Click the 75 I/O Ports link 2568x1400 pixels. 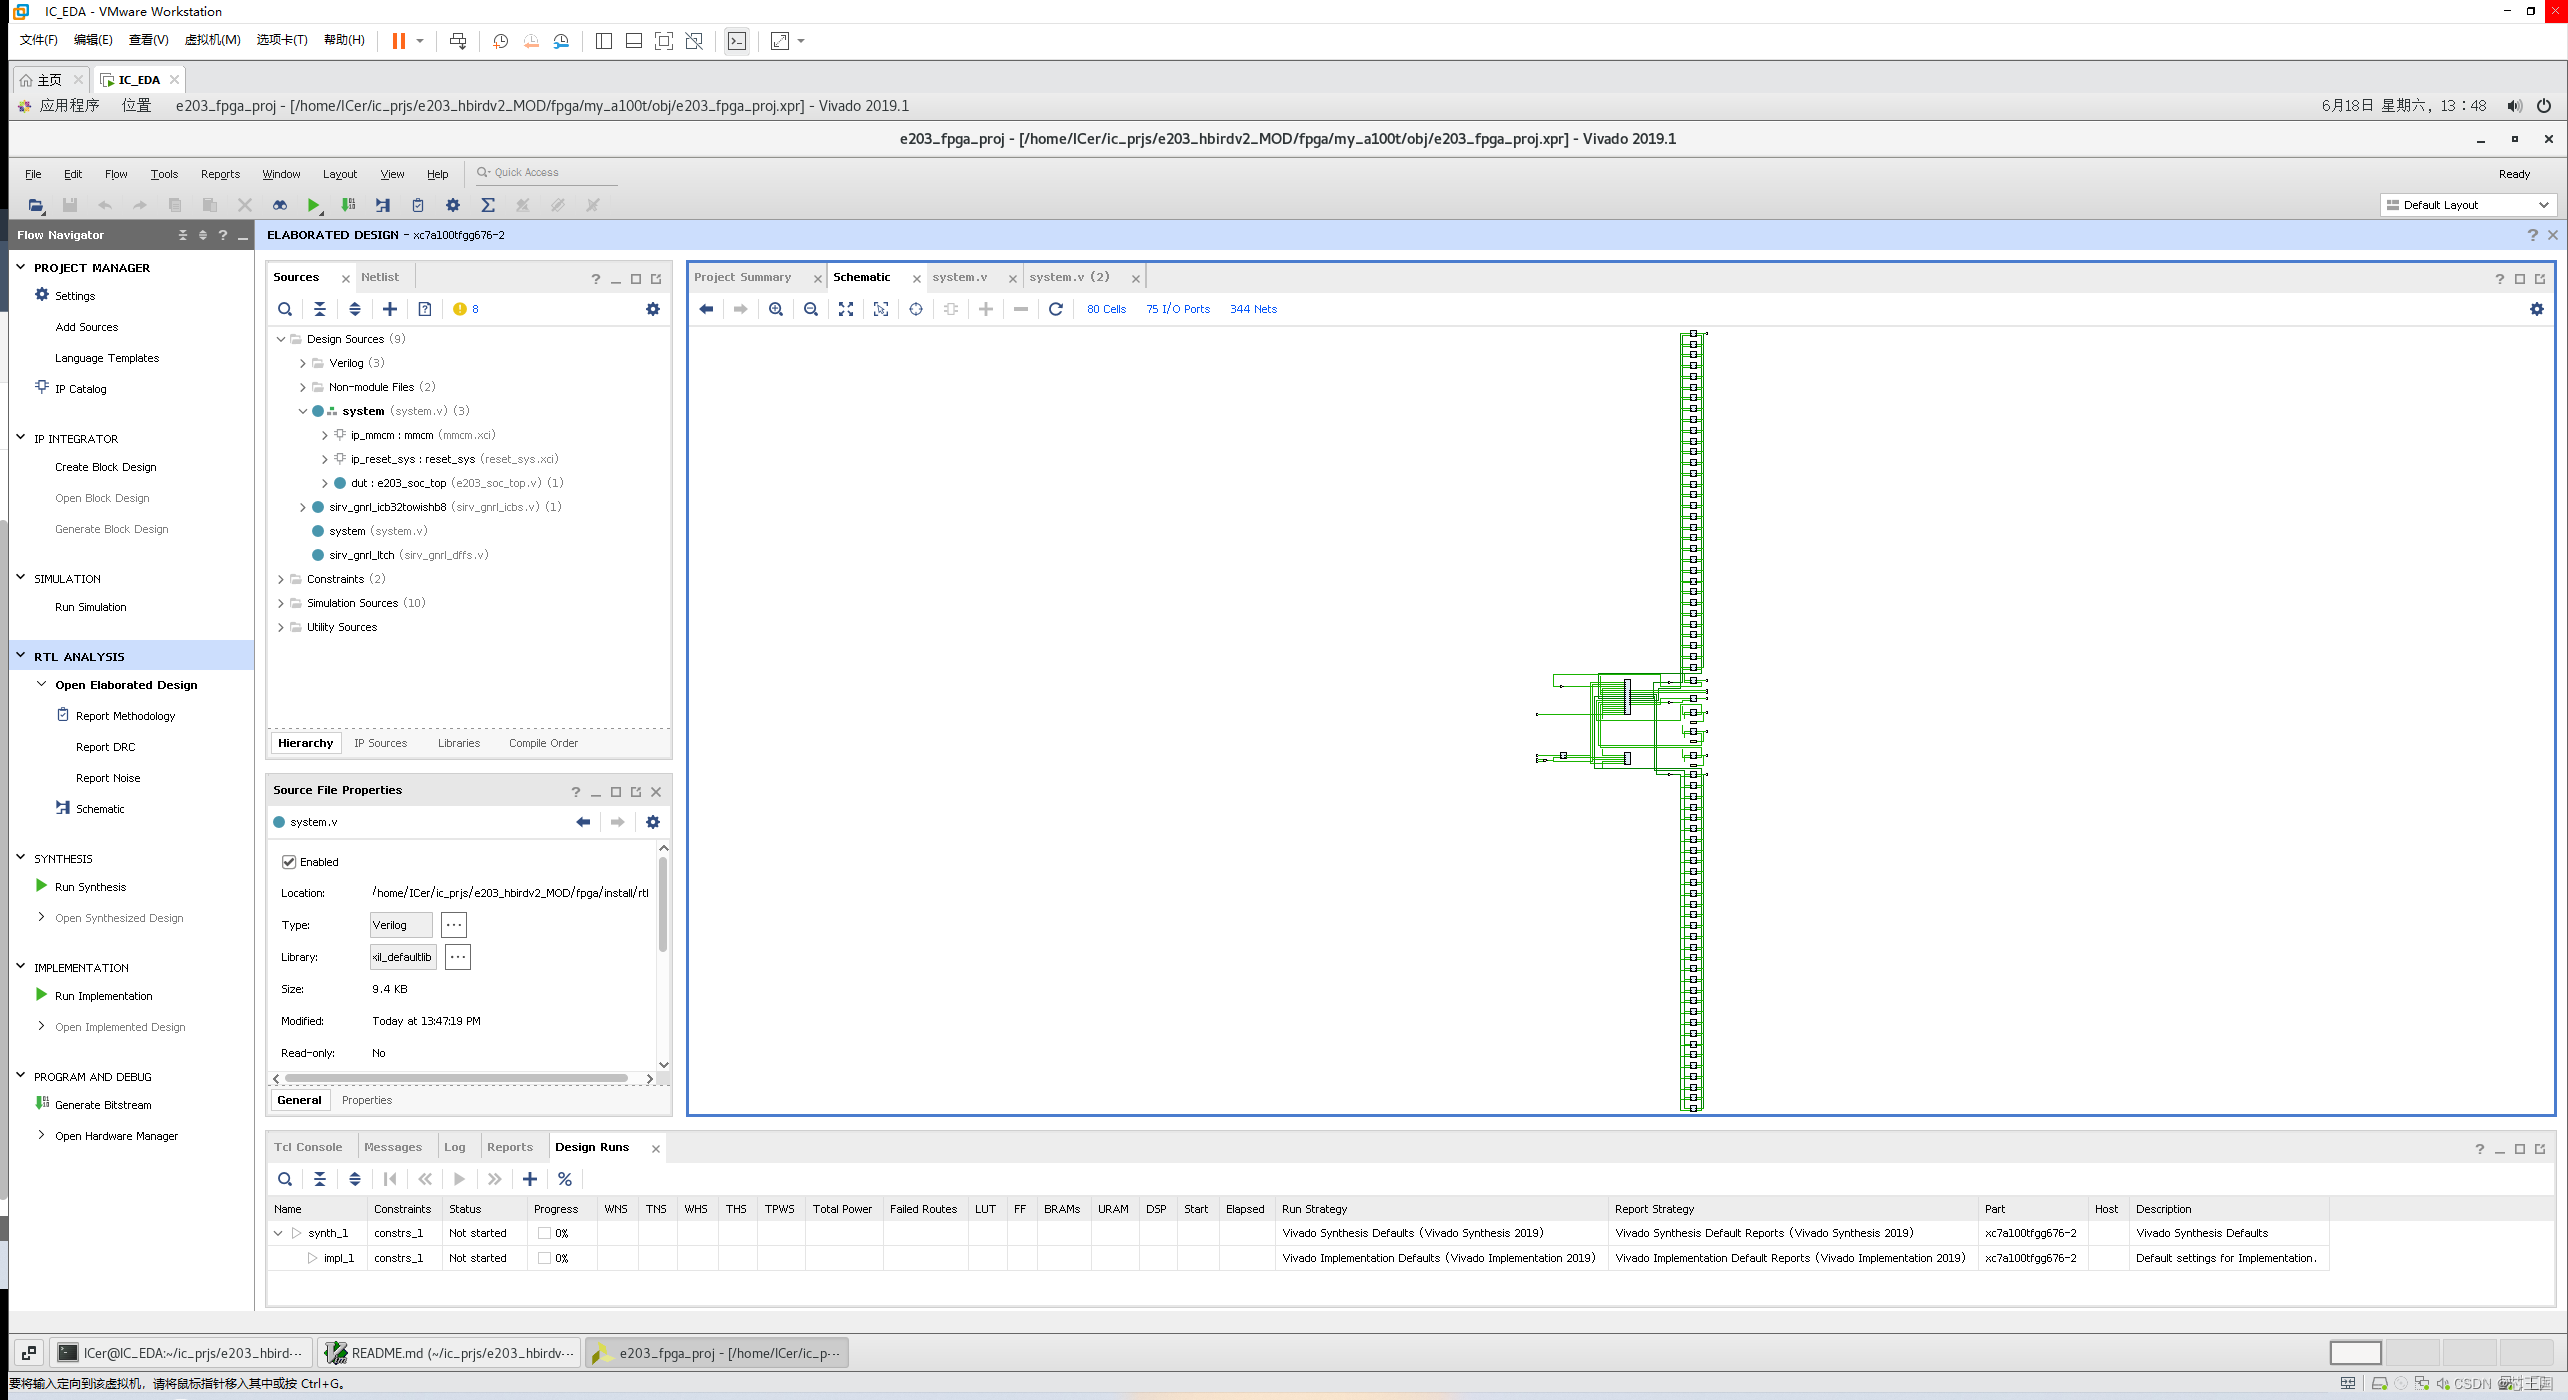point(1177,309)
